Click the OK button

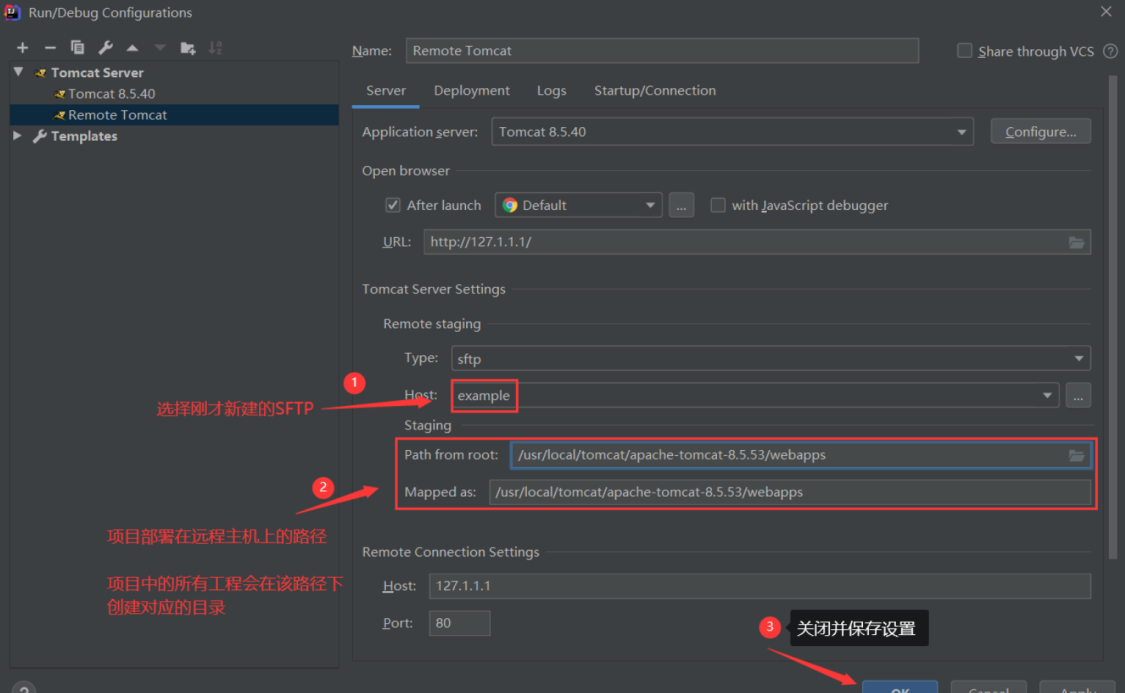click(x=900, y=687)
